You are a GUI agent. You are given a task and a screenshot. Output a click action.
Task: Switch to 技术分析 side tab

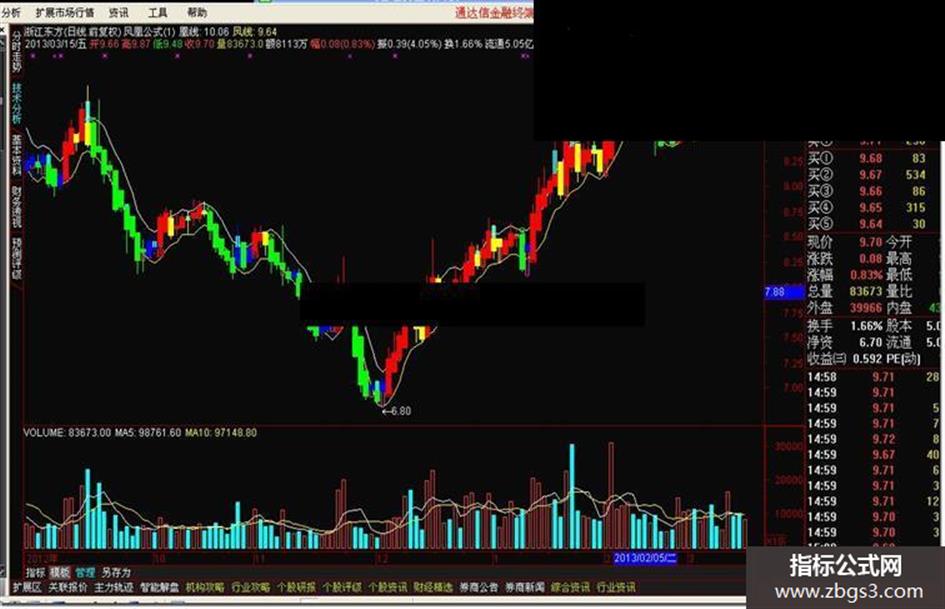coord(16,103)
